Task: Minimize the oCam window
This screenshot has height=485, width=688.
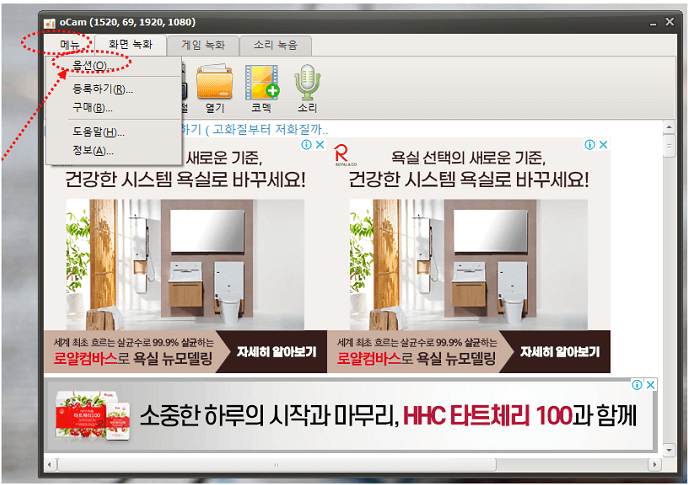Action: coord(653,23)
